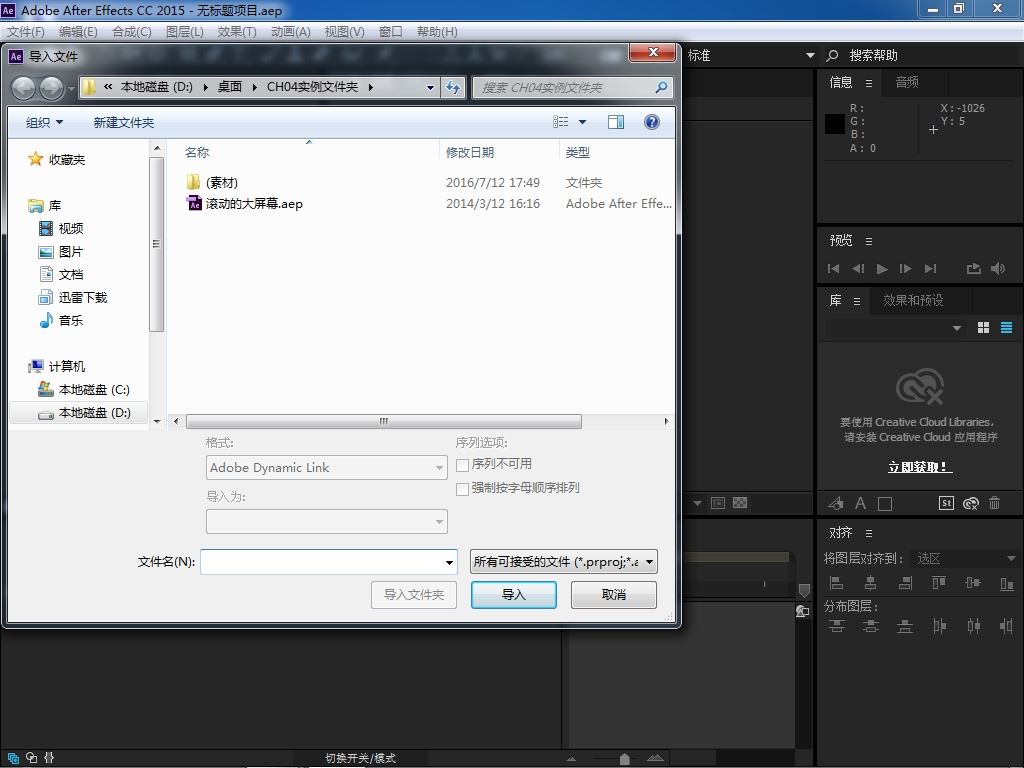Expand the 文件名 history dropdown arrow

449,562
